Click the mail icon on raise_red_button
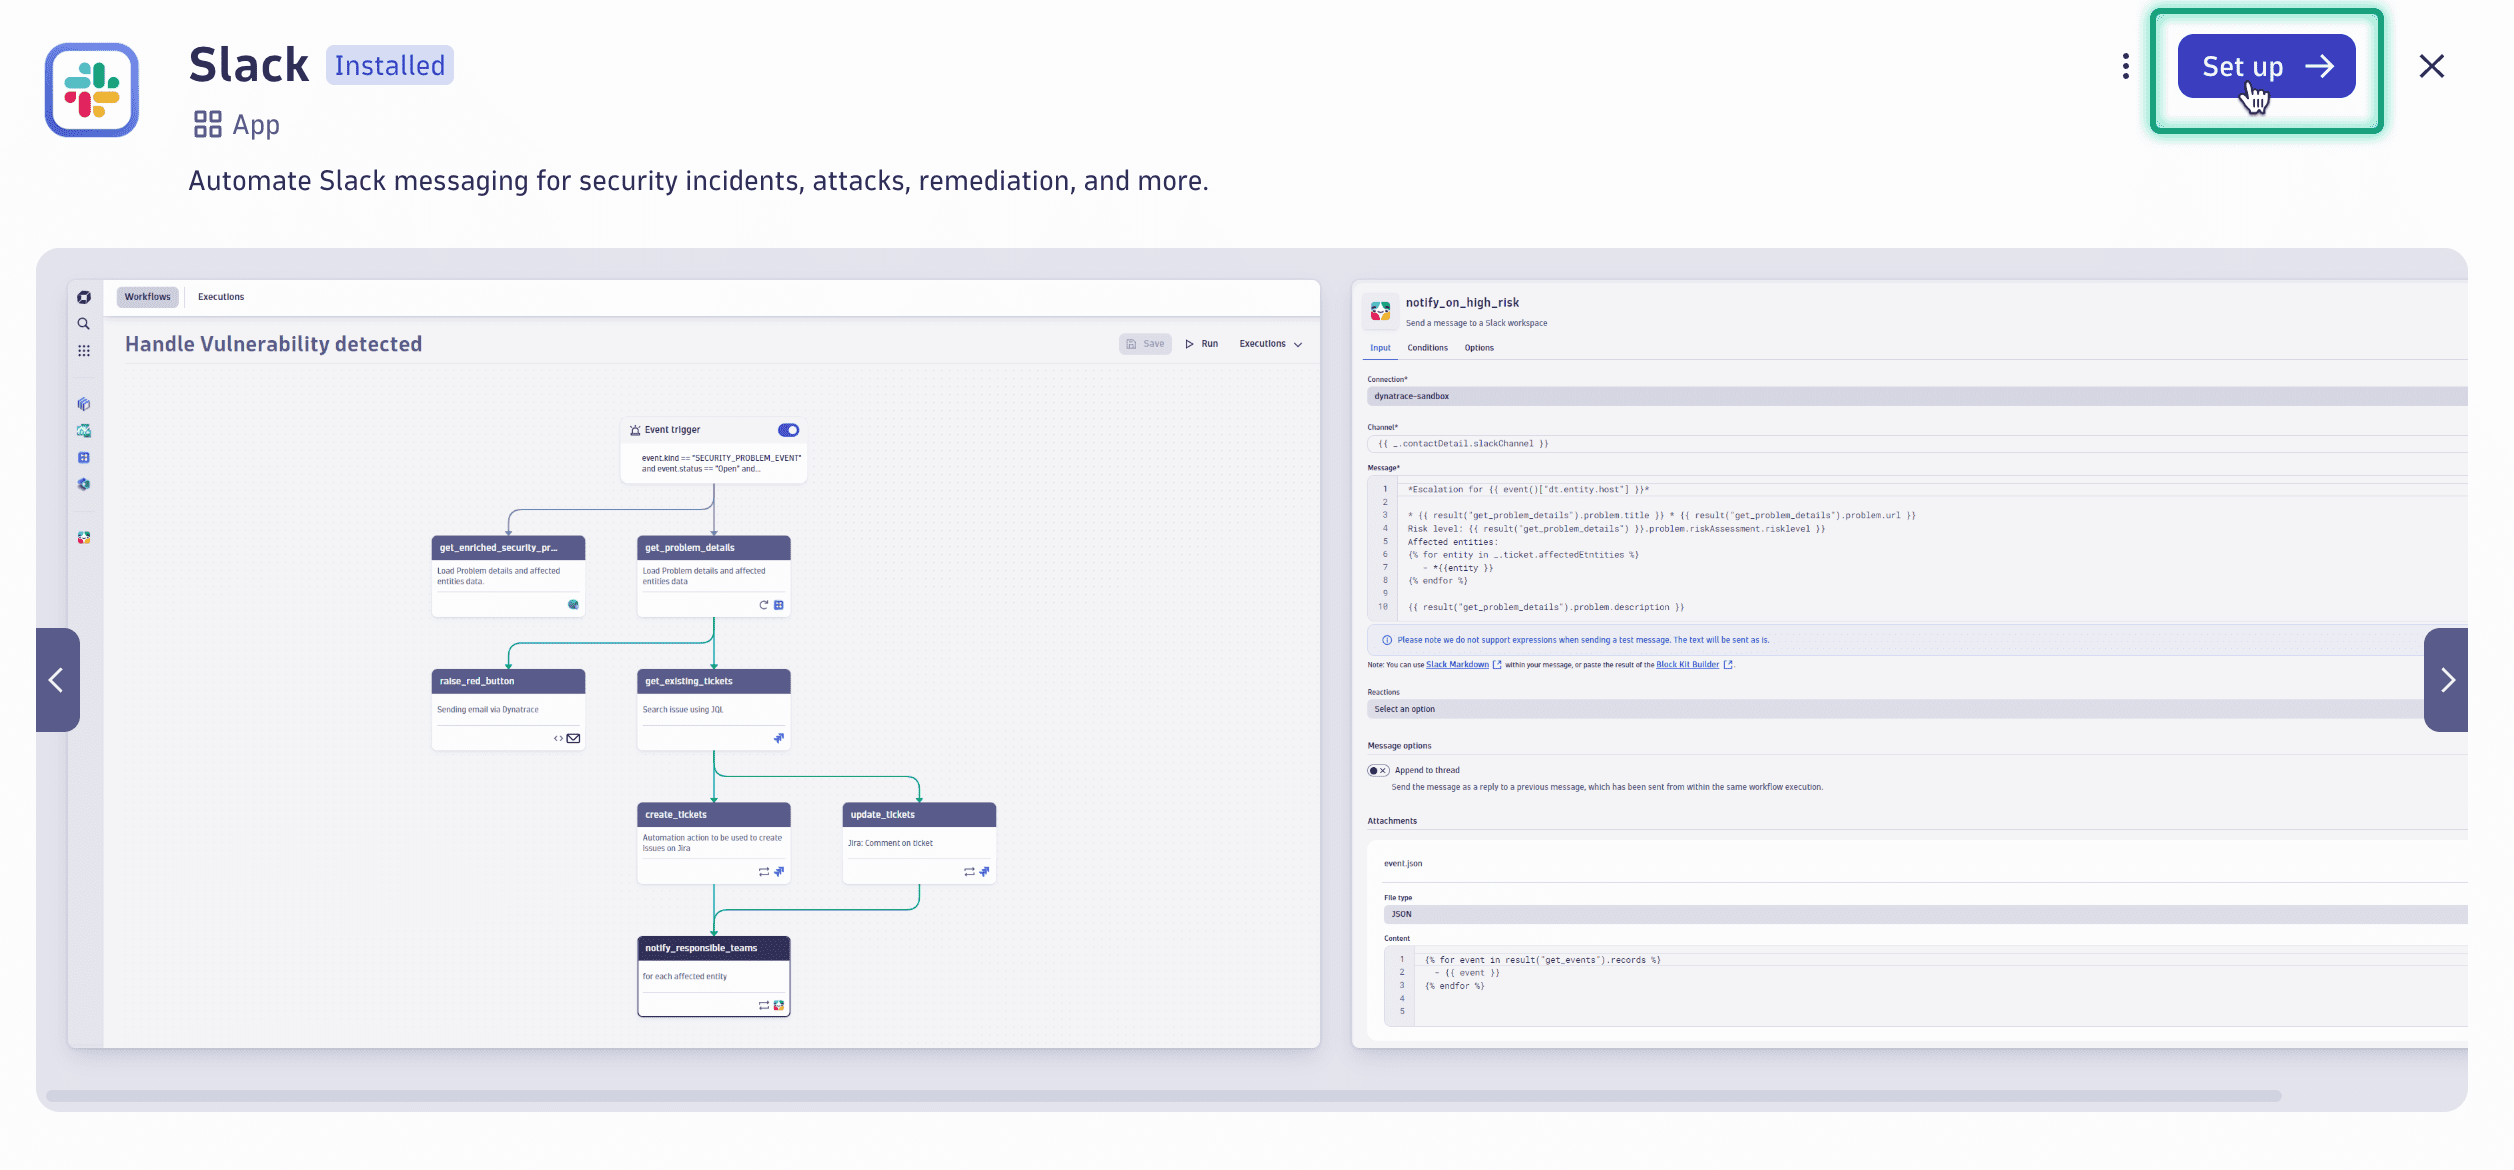Screen dimensions: 2514x1170 pyautogui.click(x=573, y=739)
